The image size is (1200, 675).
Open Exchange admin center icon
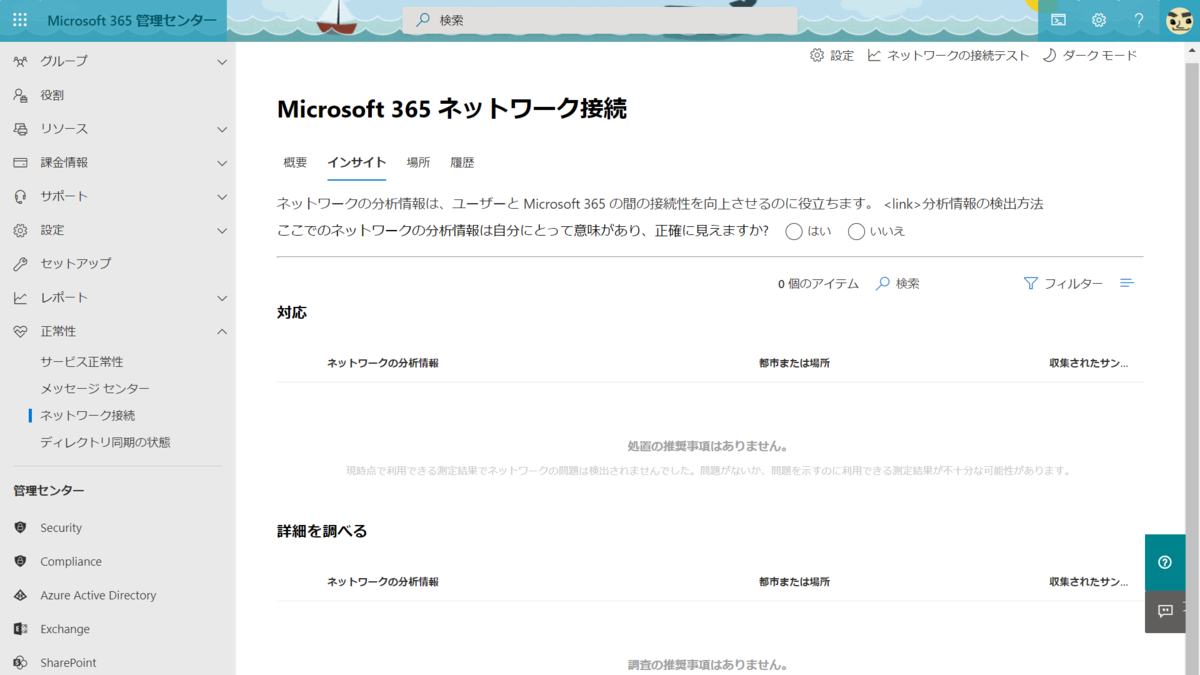click(x=20, y=629)
